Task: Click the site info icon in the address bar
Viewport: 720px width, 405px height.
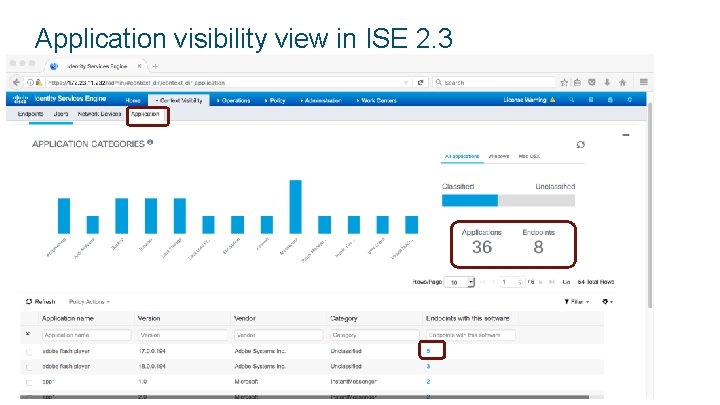Action: coord(30,83)
